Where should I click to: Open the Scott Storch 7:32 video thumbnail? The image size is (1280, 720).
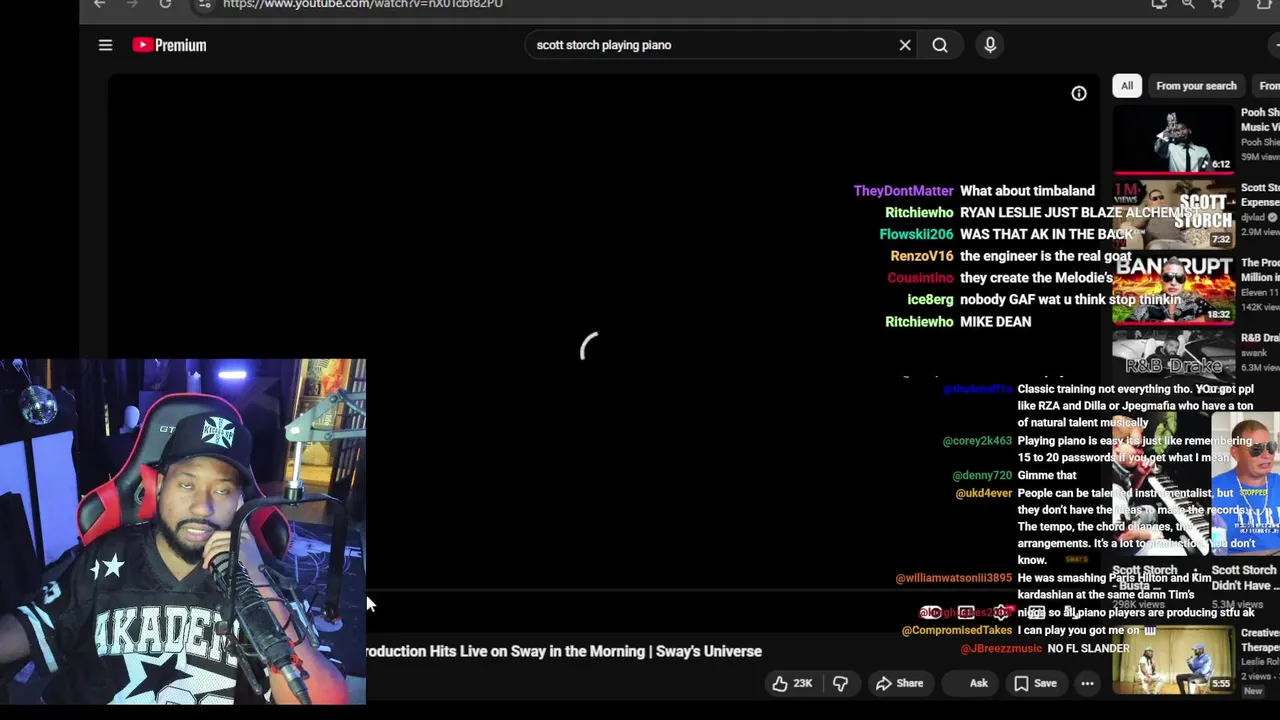click(1174, 216)
